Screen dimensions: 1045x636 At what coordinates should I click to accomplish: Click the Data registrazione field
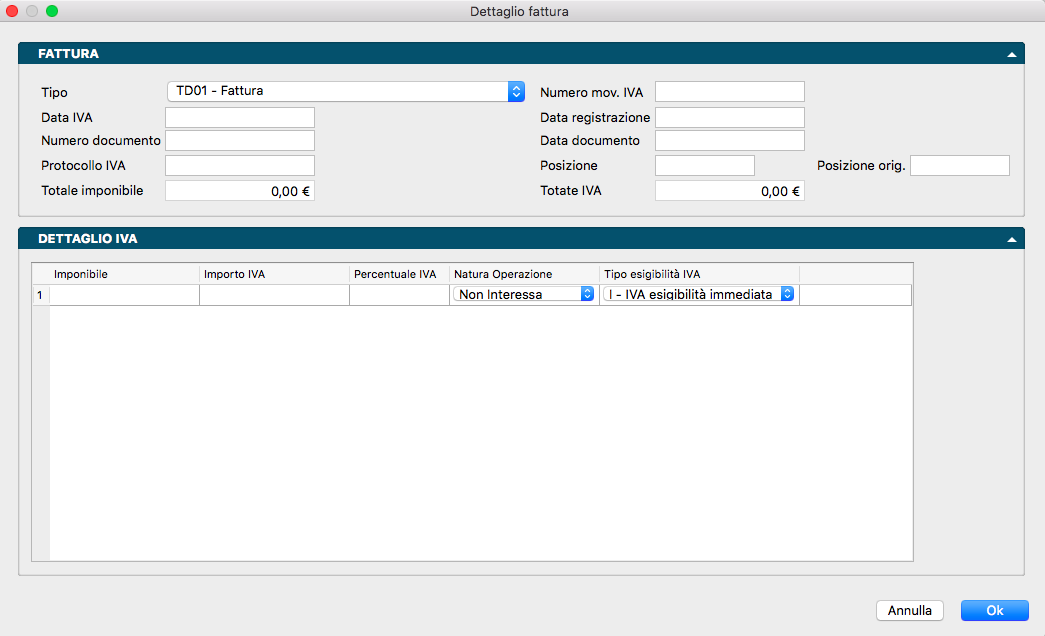[729, 118]
